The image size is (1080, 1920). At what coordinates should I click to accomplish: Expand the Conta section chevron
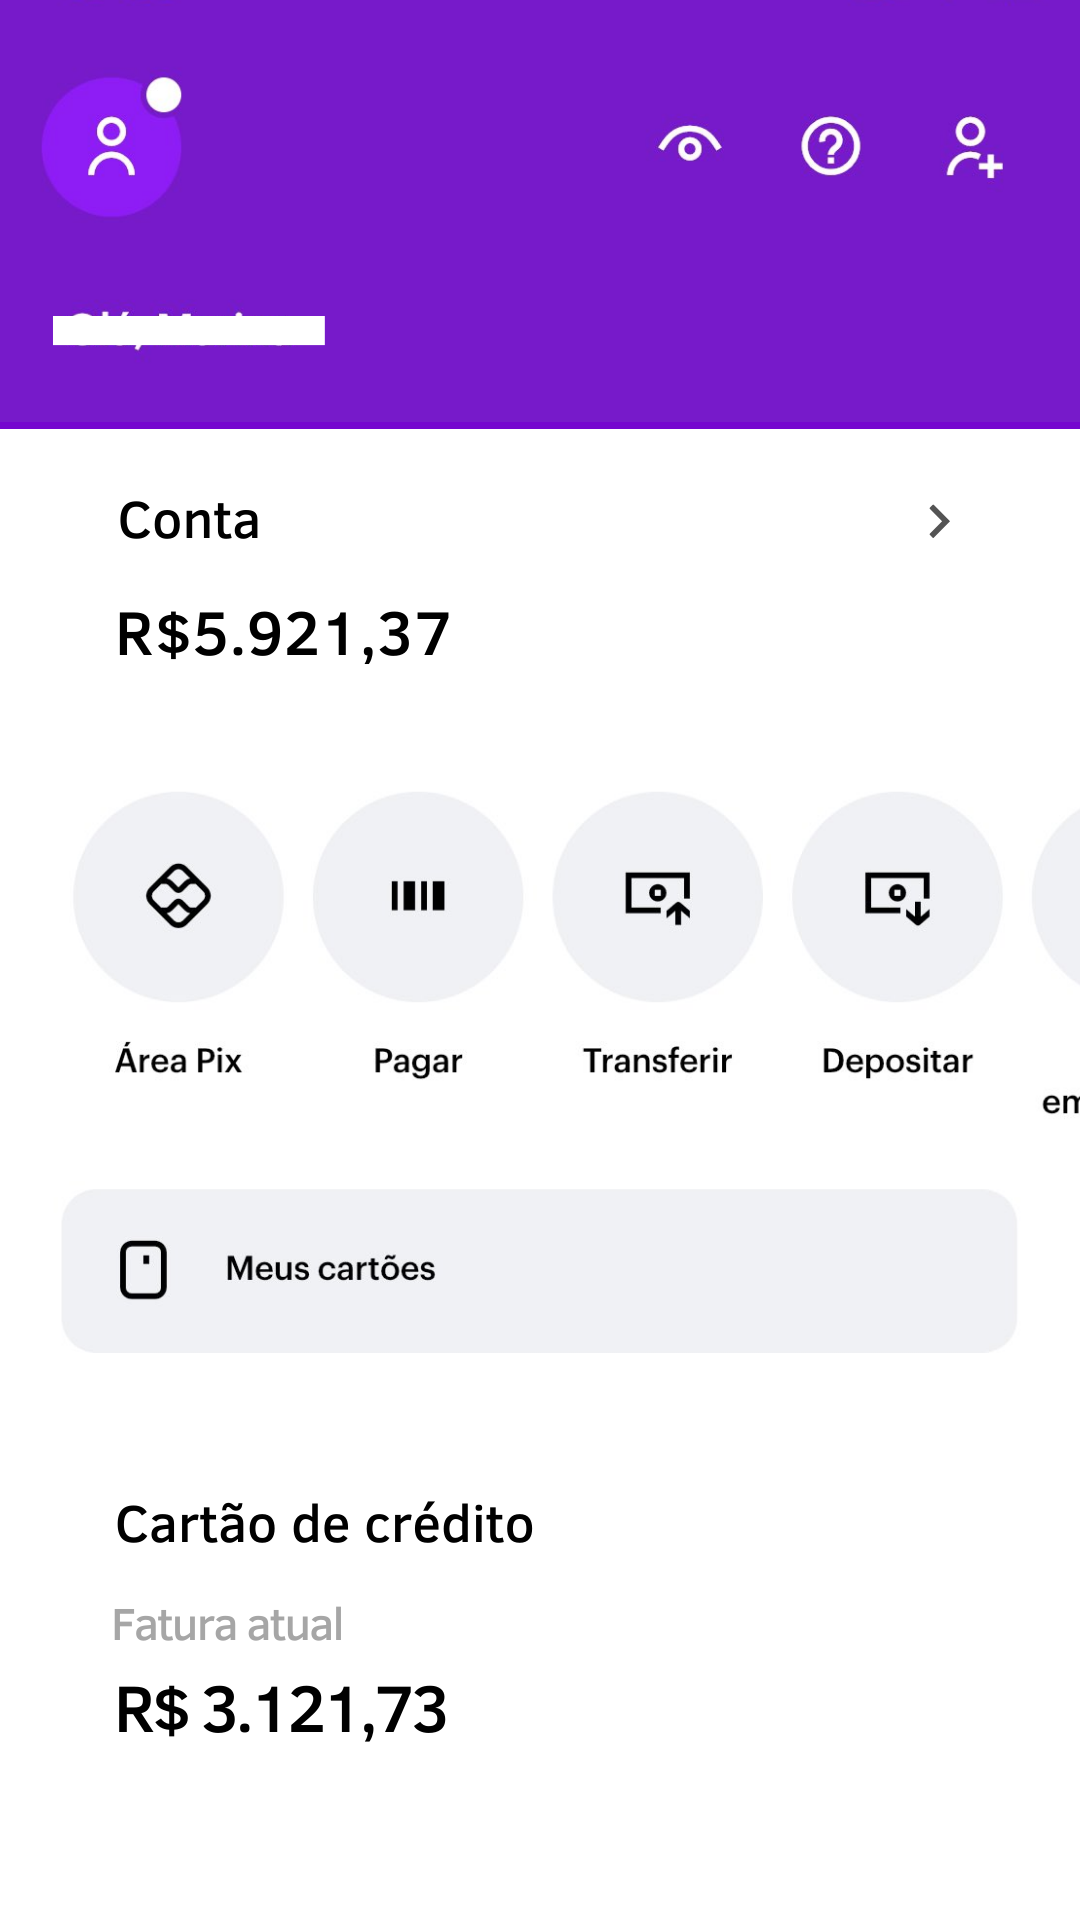(938, 521)
